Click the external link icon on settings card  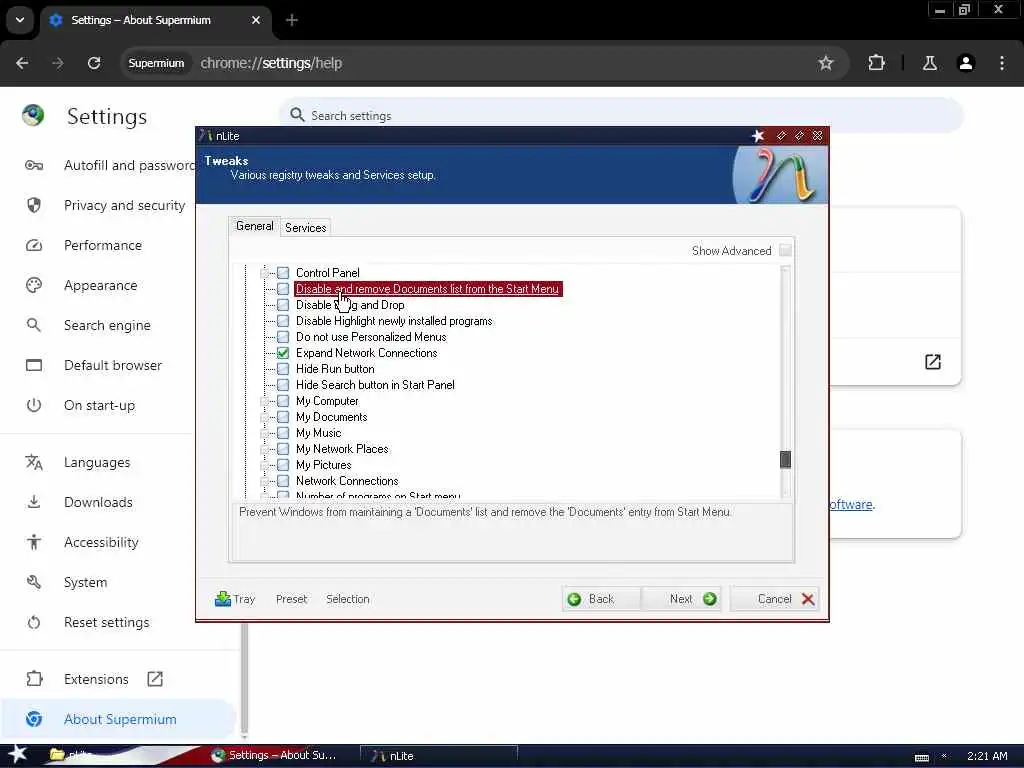click(x=933, y=362)
